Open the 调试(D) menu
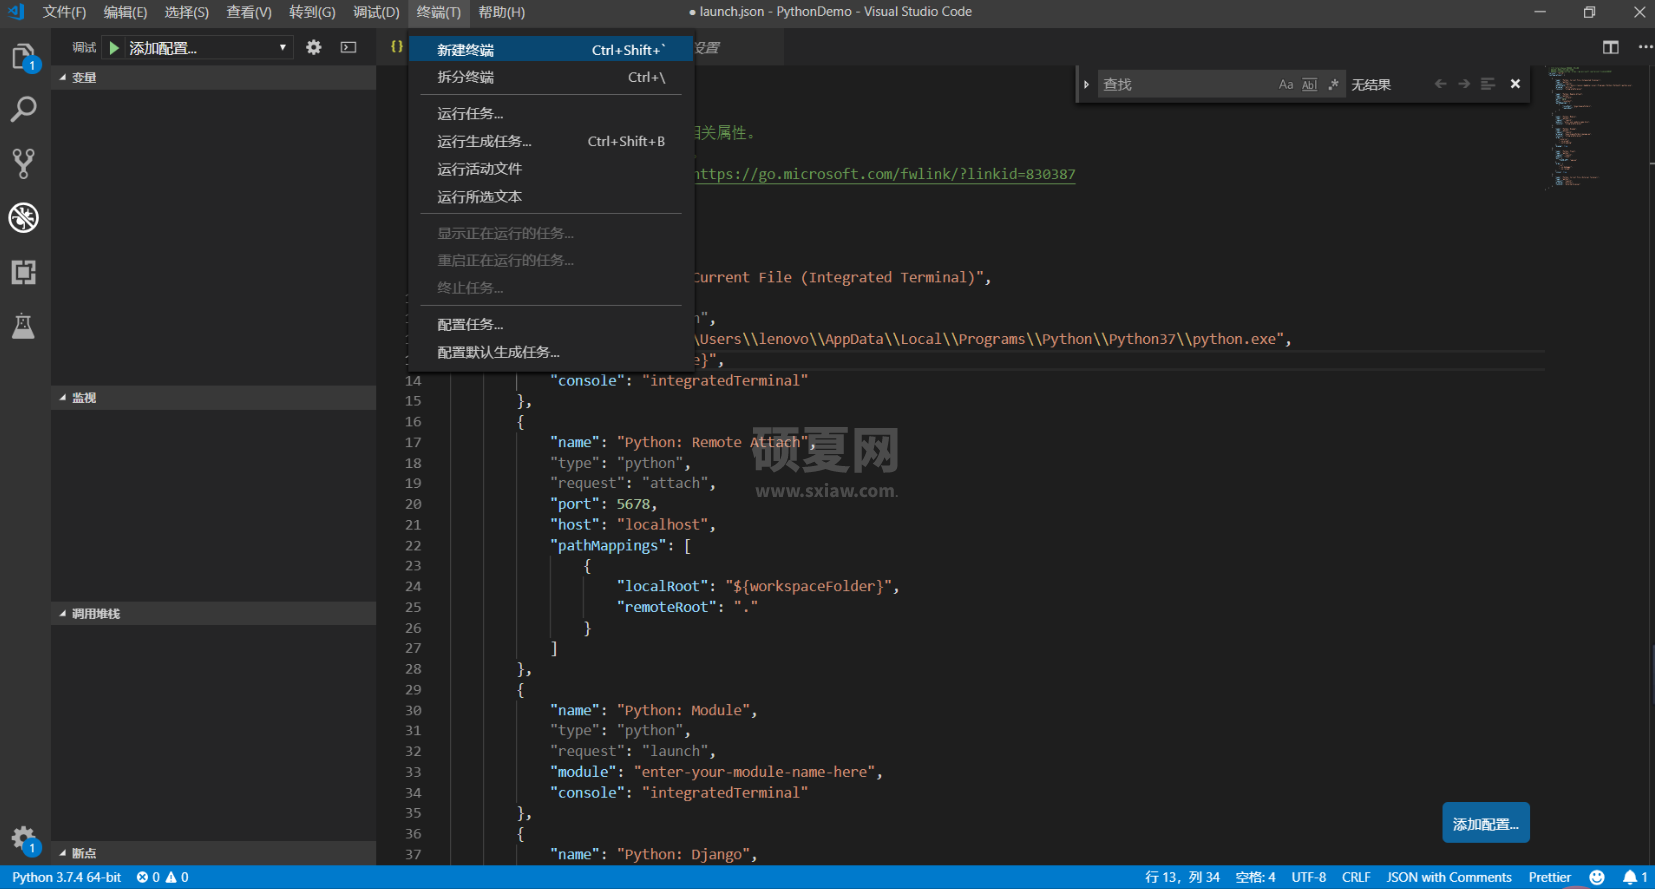The width and height of the screenshot is (1655, 889). pyautogui.click(x=376, y=12)
